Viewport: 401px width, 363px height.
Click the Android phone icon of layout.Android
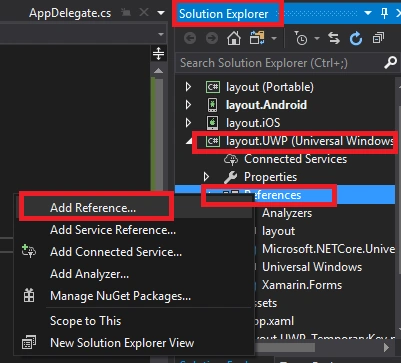212,105
